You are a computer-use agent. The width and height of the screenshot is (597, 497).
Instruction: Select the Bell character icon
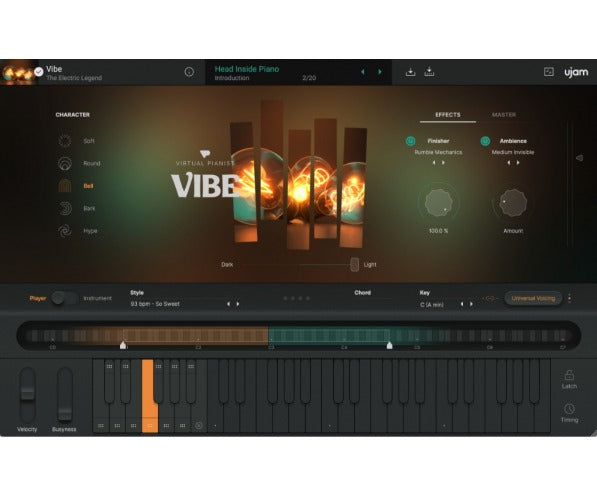65,186
